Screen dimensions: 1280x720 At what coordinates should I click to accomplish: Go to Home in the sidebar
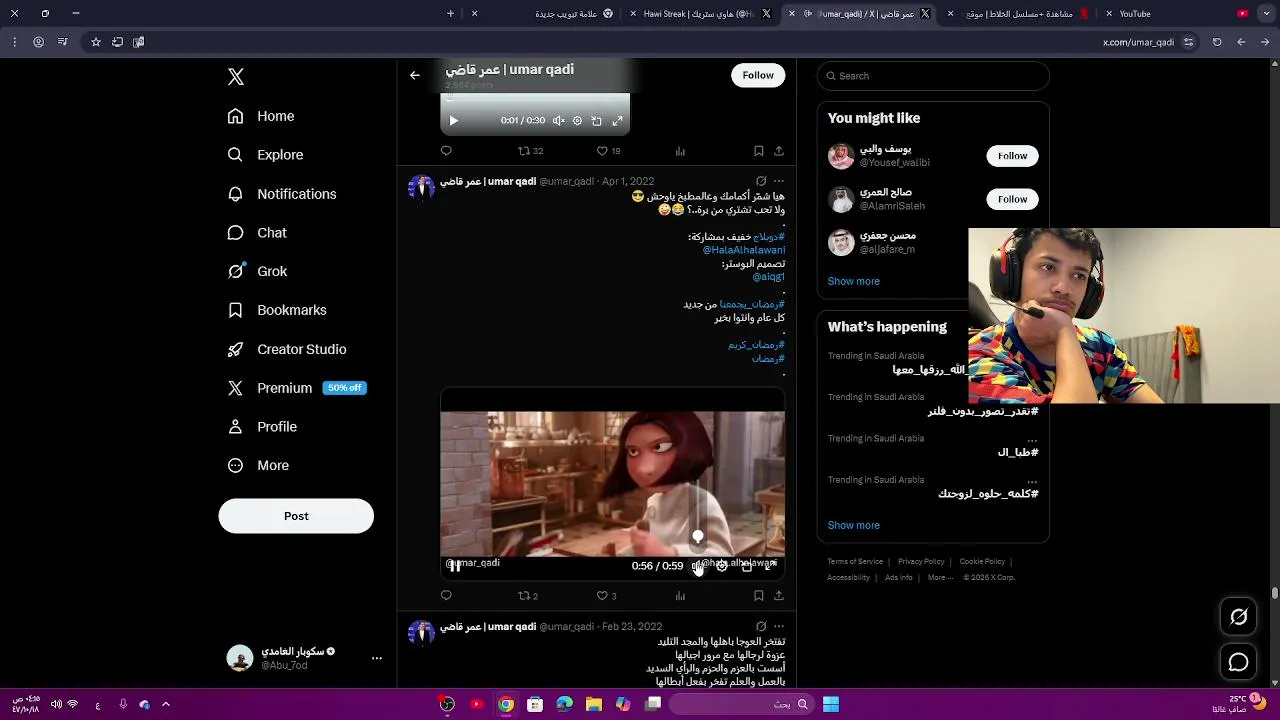(261, 116)
